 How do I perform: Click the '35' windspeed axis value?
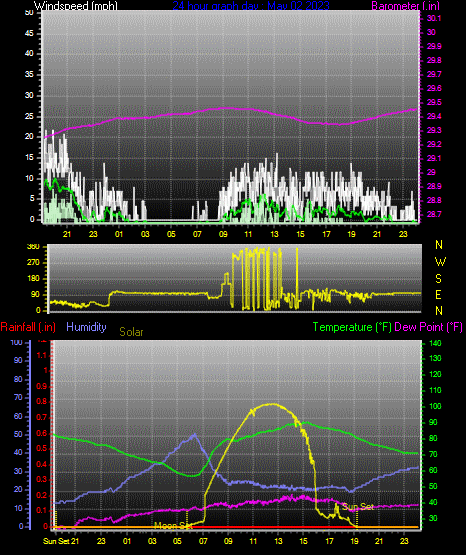click(29, 74)
